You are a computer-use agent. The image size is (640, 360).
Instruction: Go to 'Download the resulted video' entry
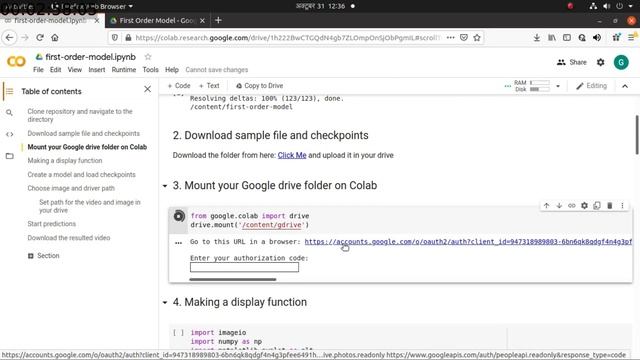(69, 238)
